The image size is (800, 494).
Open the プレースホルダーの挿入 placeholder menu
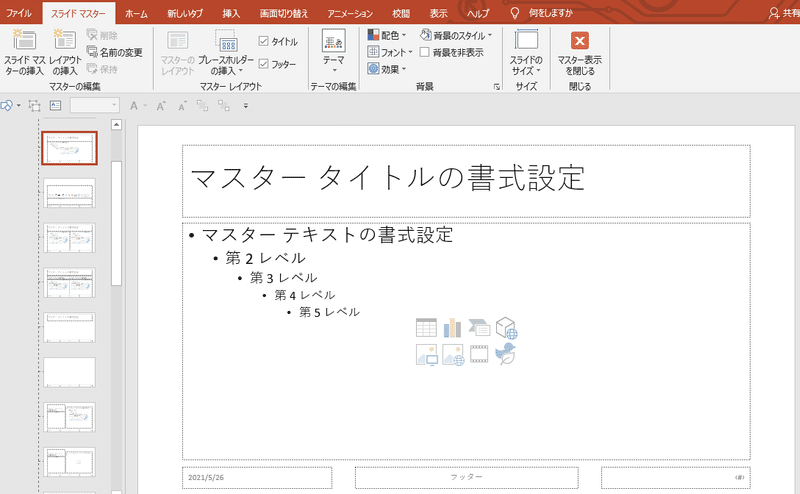point(226,52)
